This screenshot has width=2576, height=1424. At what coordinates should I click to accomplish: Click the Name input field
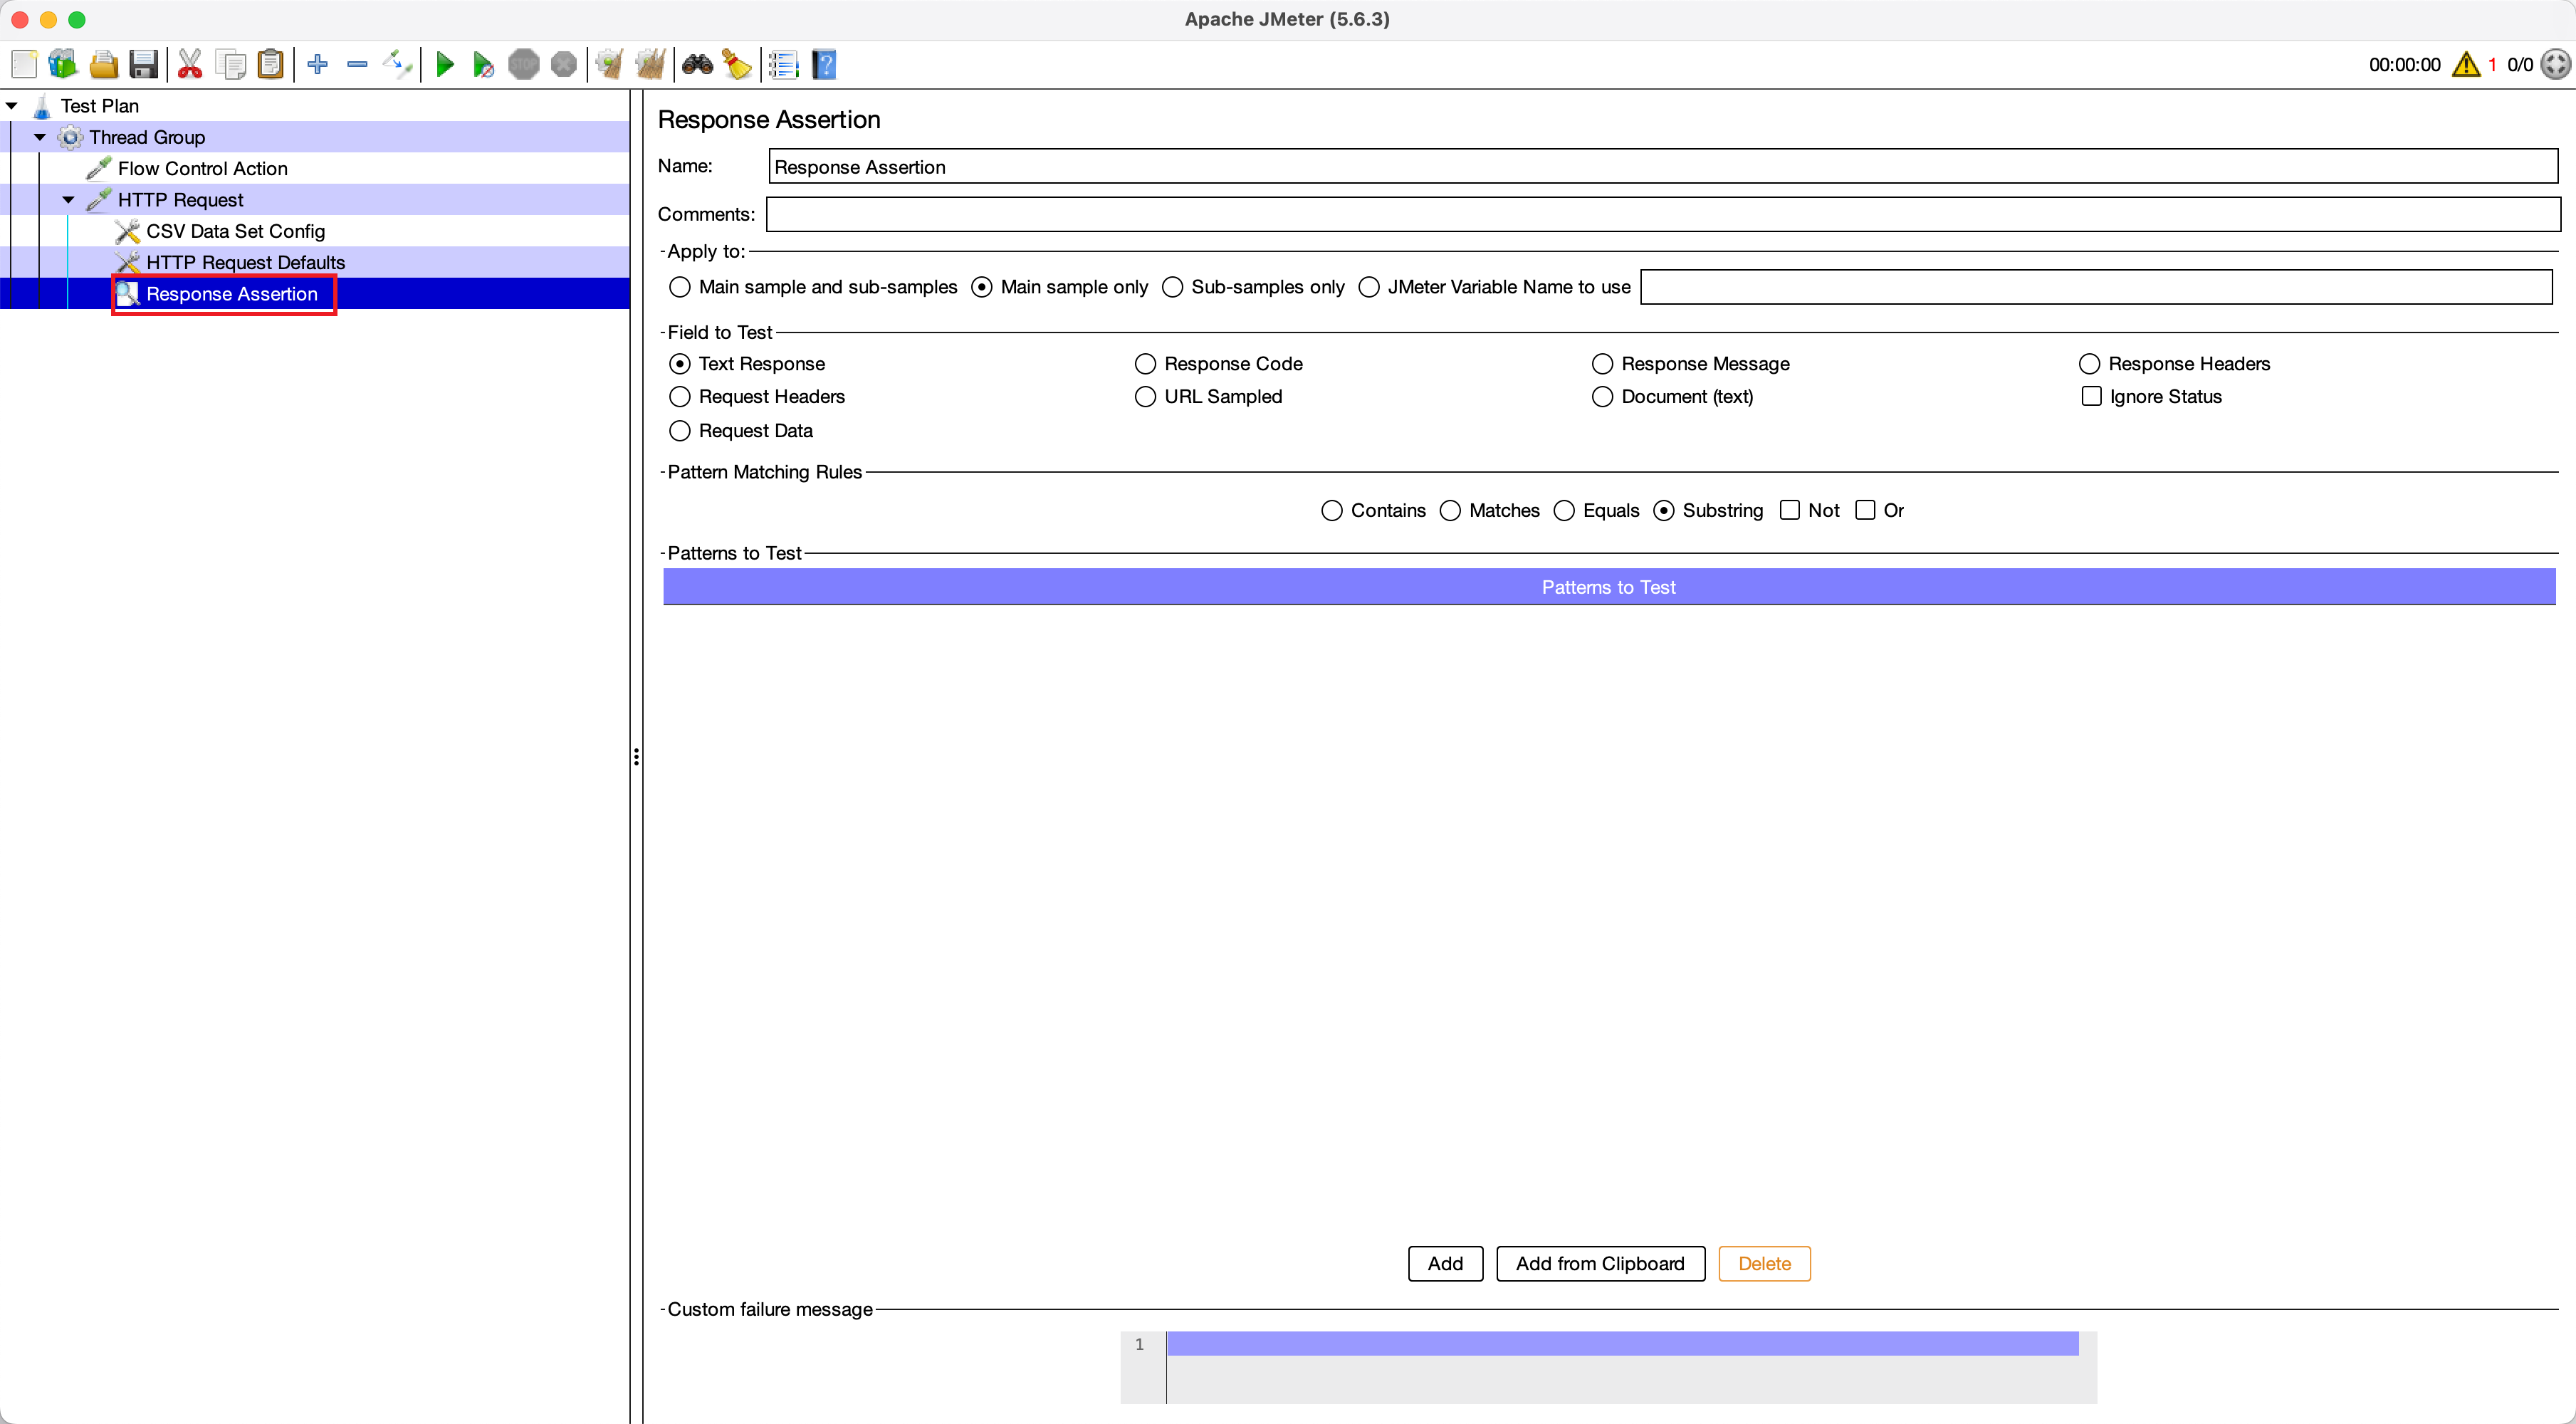[x=1663, y=167]
